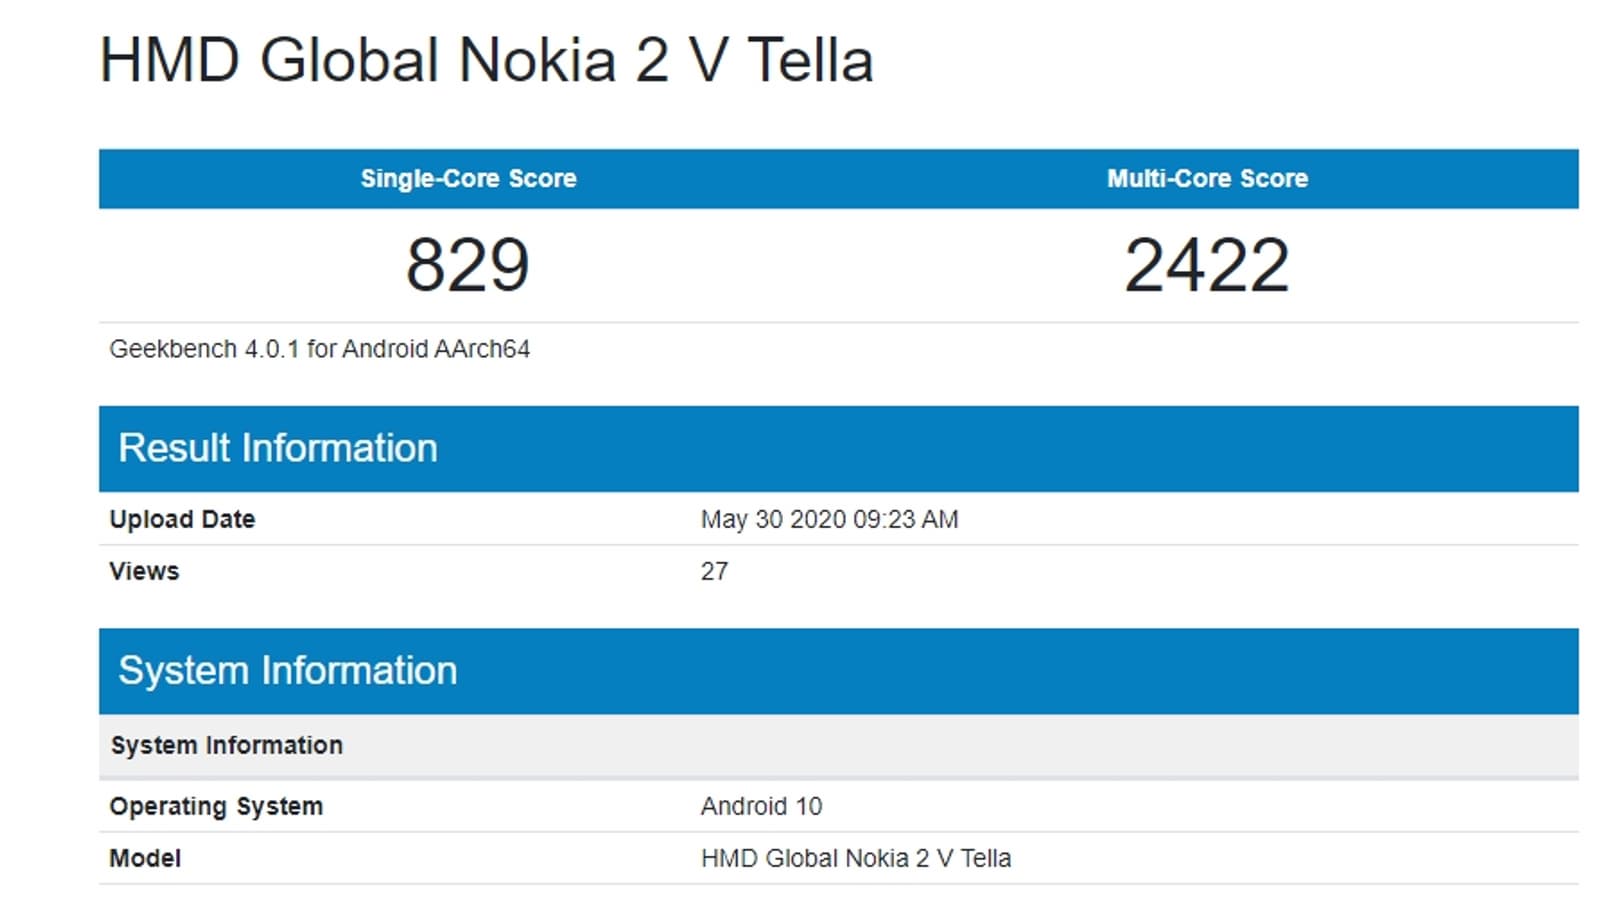Click the Multi-Core Score column header
This screenshot has height=900, width=1600.
[1207, 179]
